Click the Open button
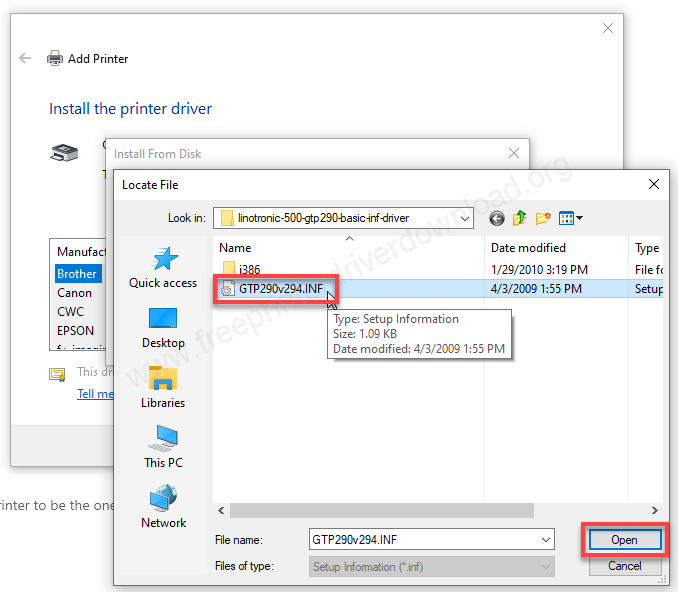 click(624, 540)
